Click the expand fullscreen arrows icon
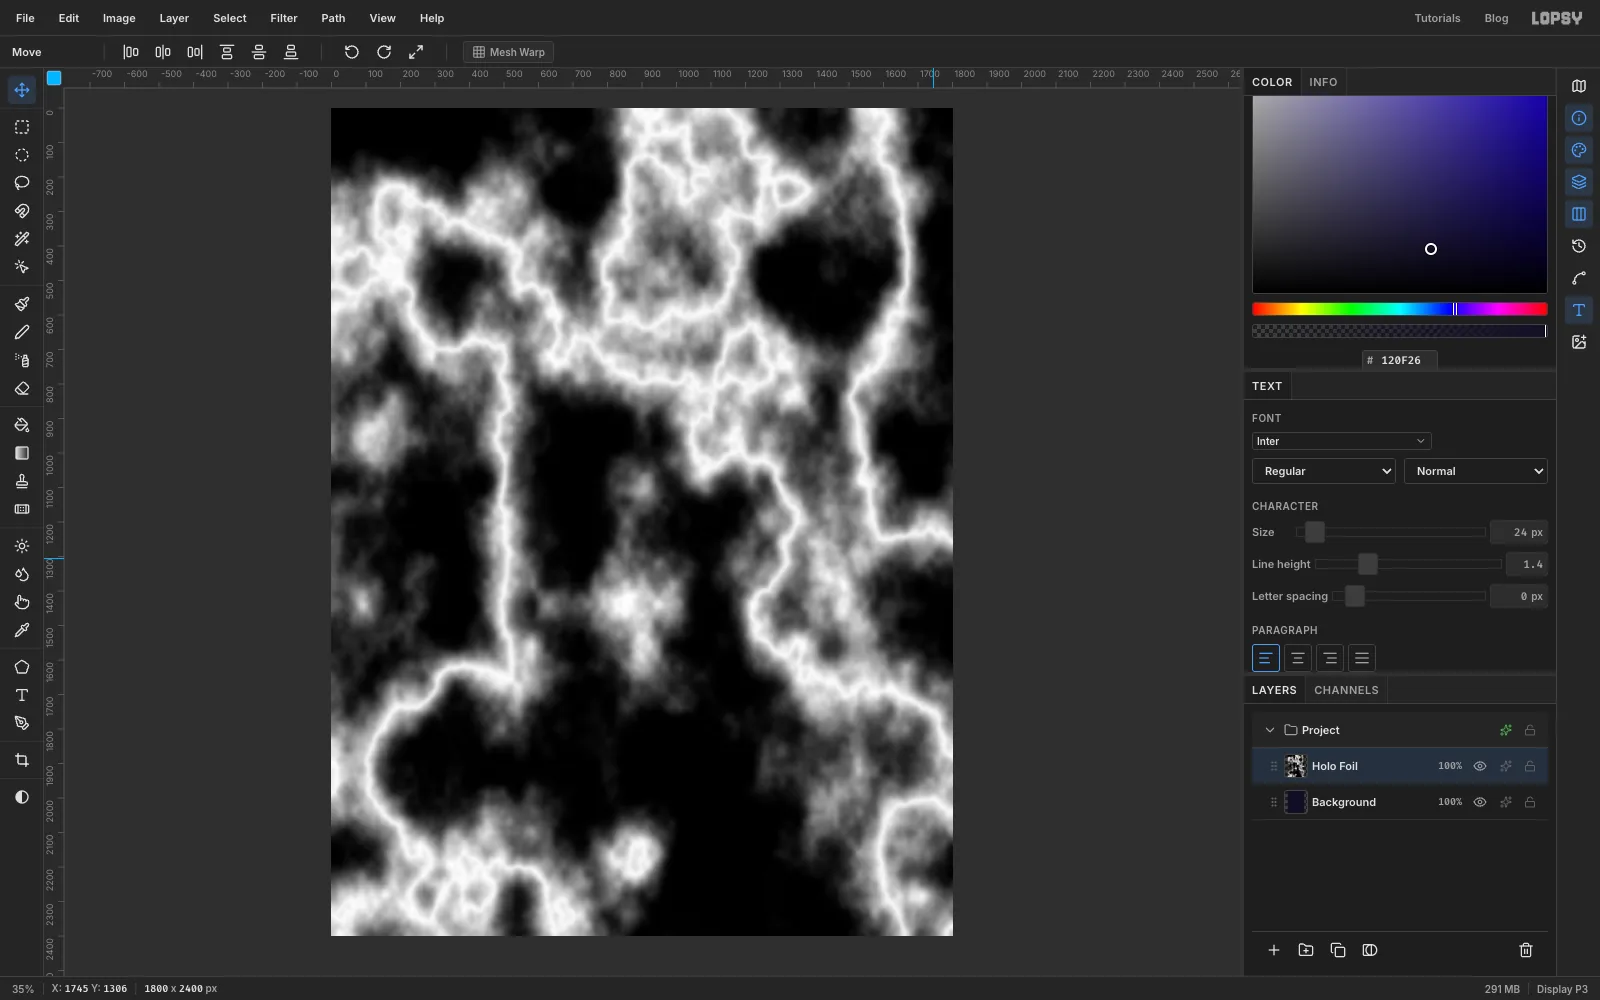The image size is (1600, 1000). 416,52
